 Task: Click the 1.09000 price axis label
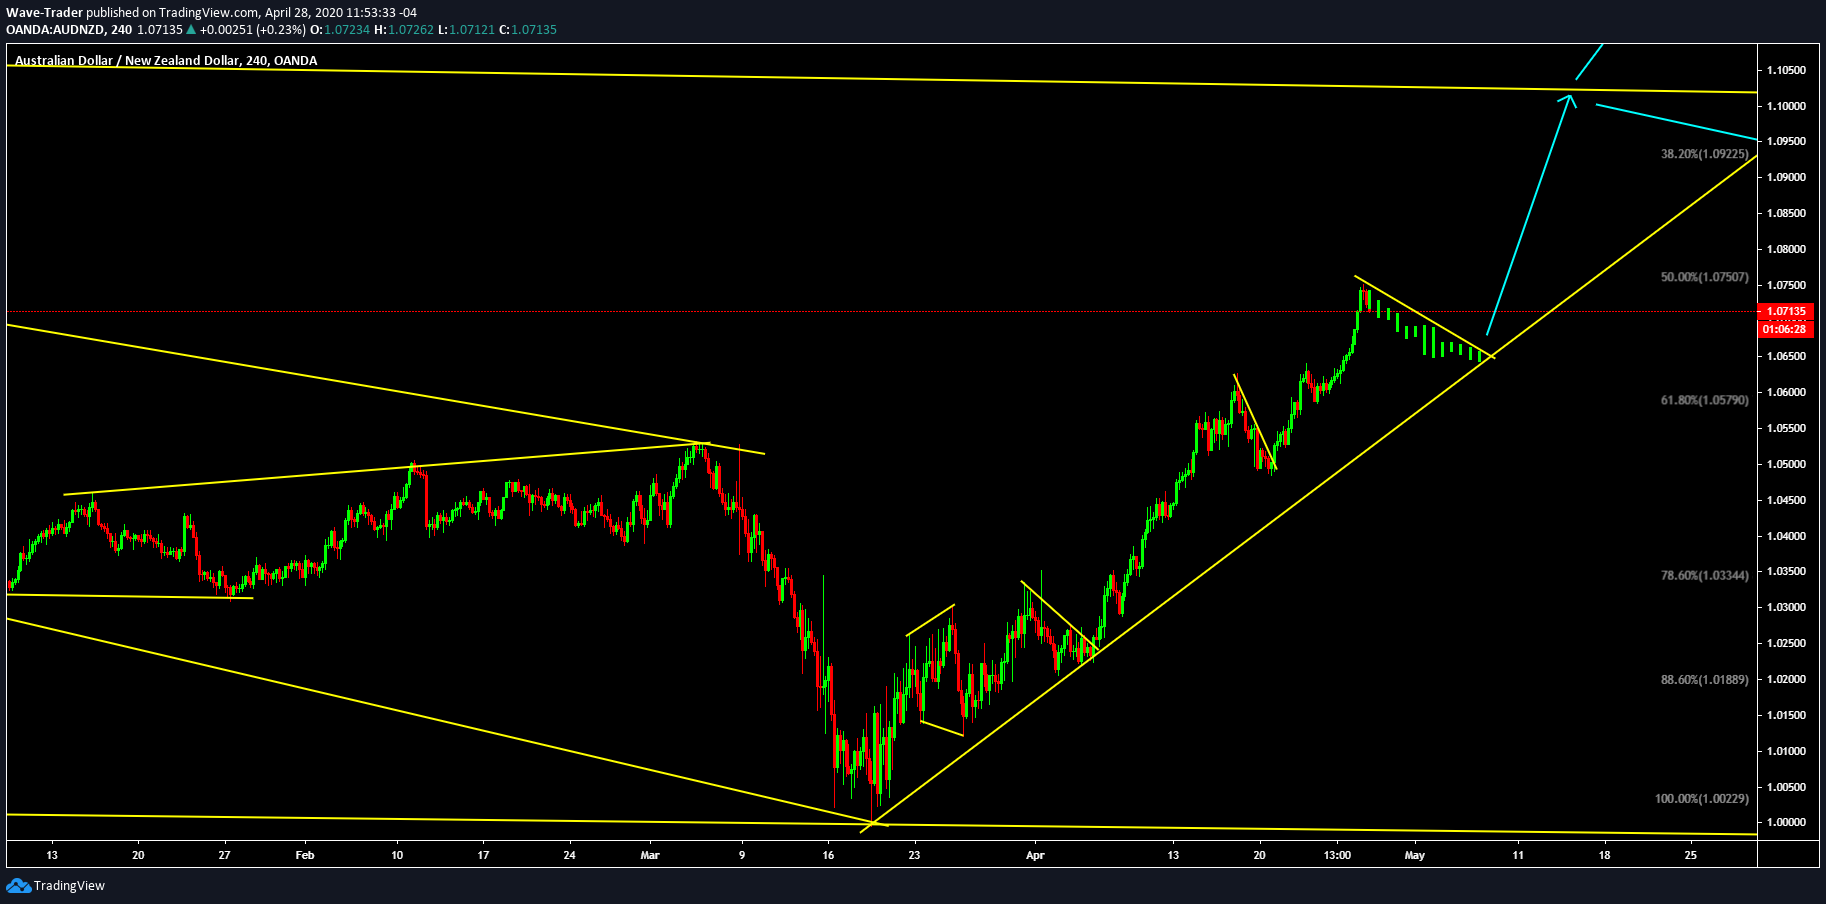tap(1786, 178)
